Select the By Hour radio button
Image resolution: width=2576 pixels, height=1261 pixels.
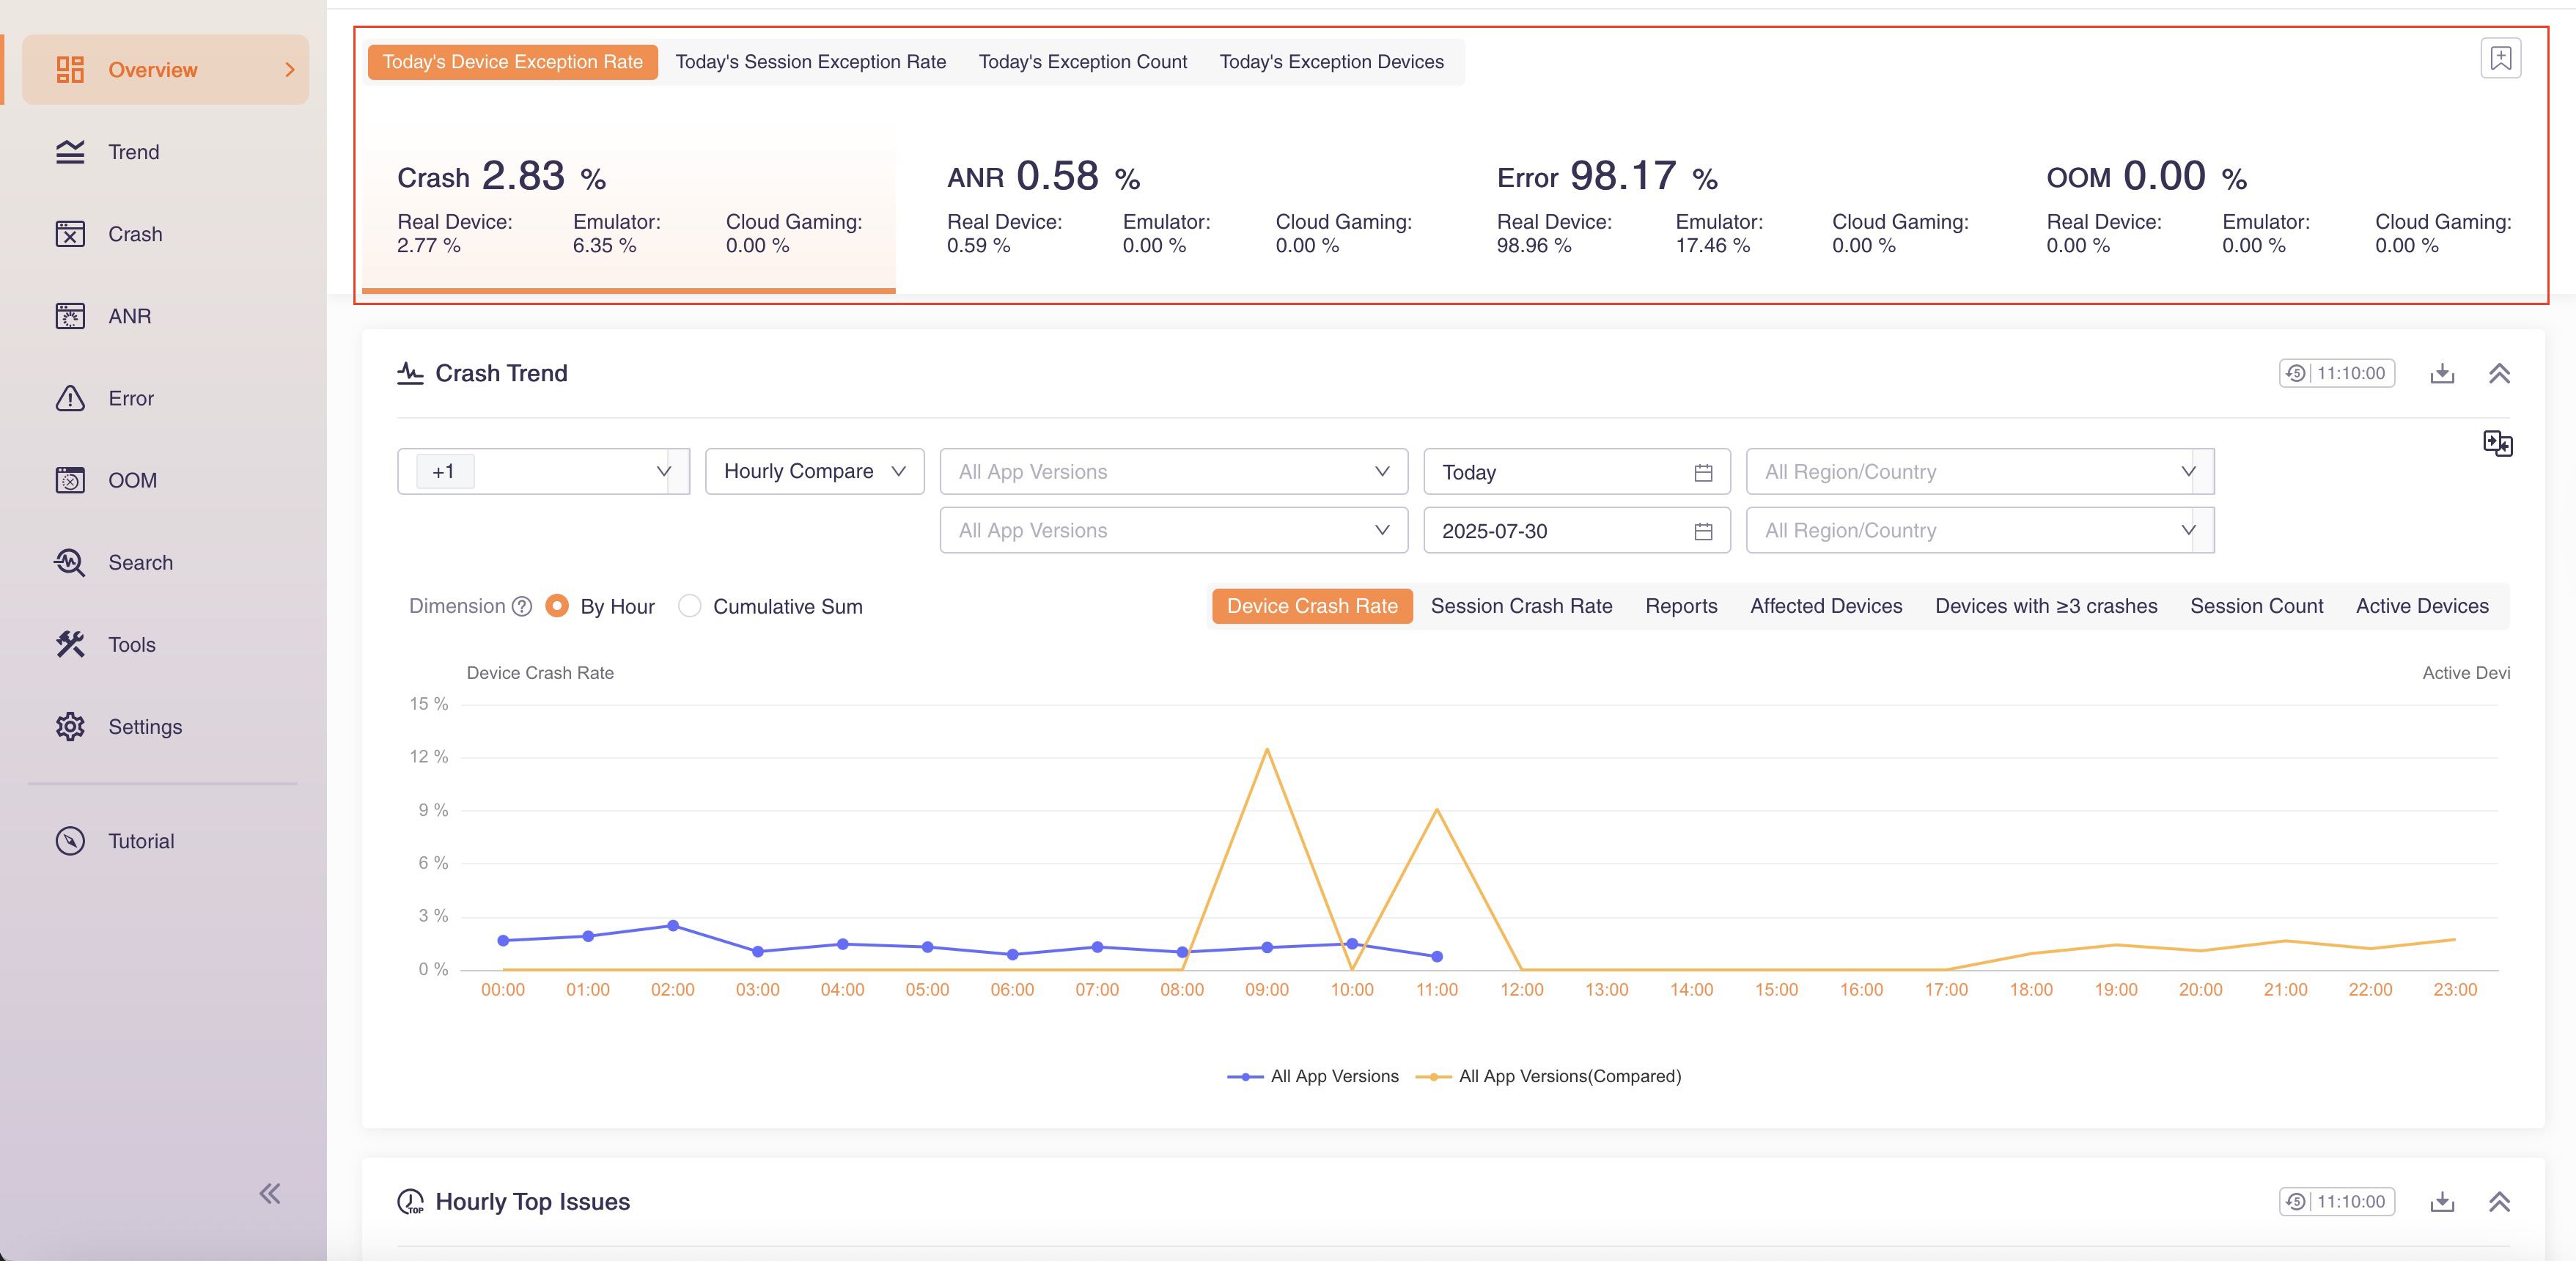(557, 606)
